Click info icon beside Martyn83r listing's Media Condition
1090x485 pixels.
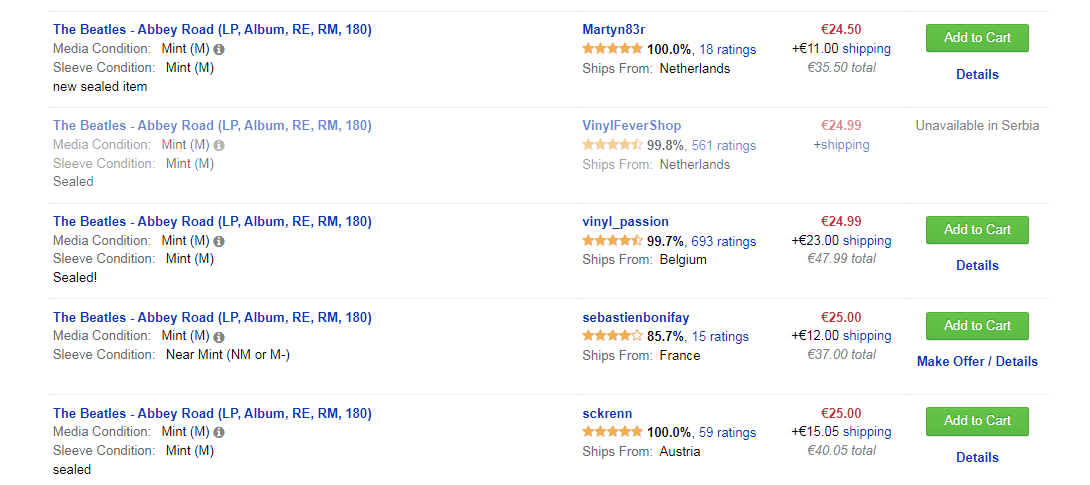click(219, 49)
